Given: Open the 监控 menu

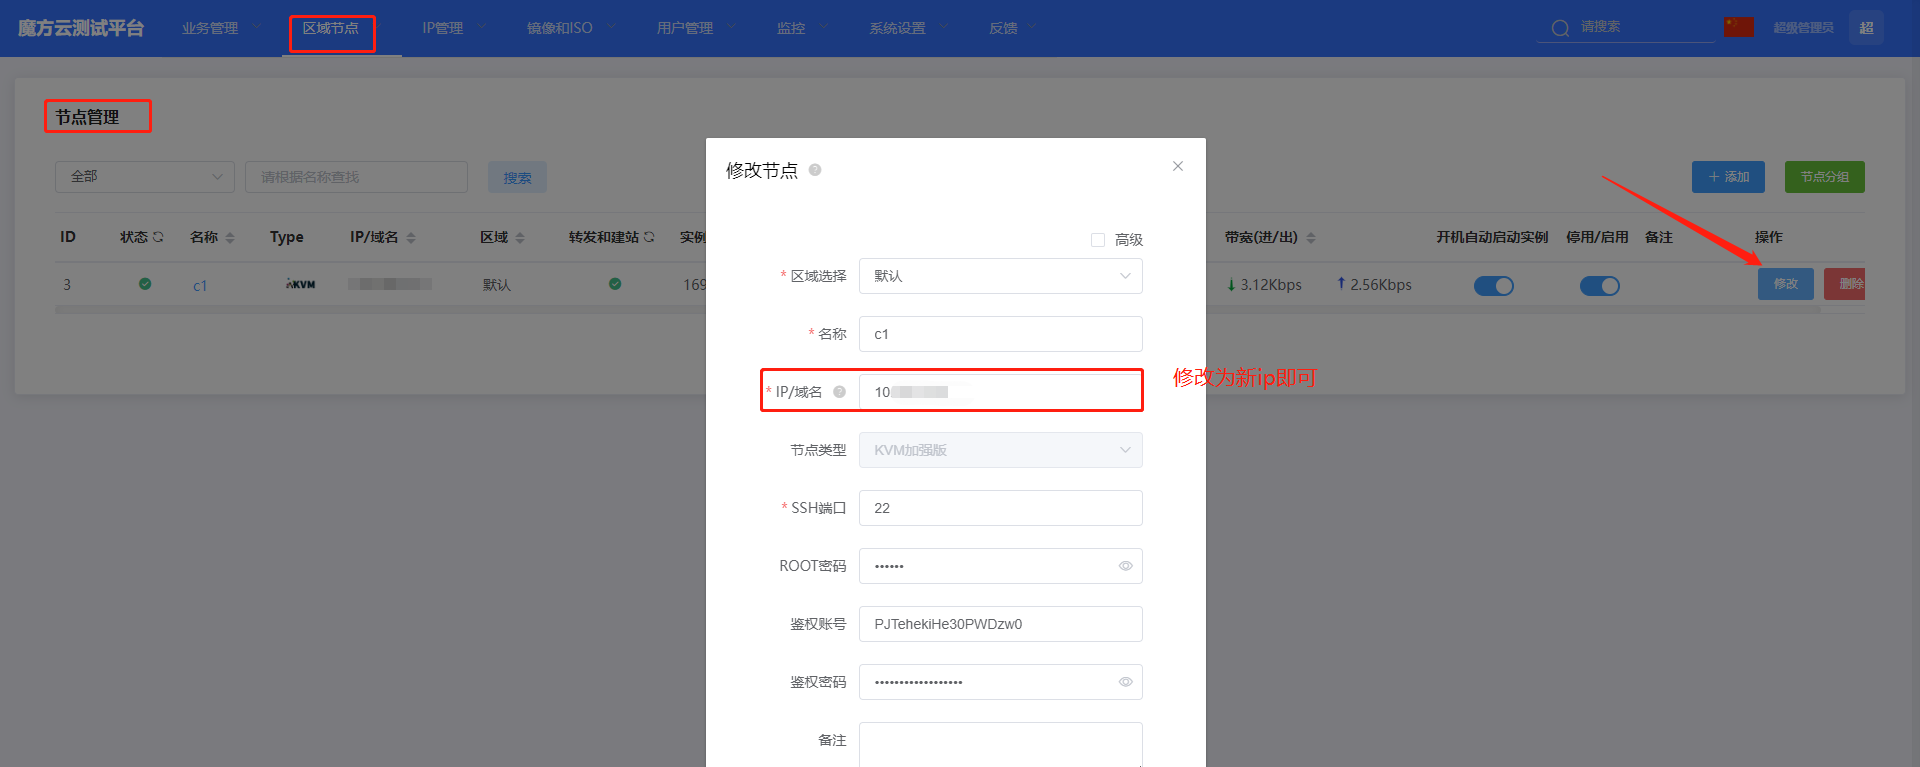Looking at the screenshot, I should [791, 28].
